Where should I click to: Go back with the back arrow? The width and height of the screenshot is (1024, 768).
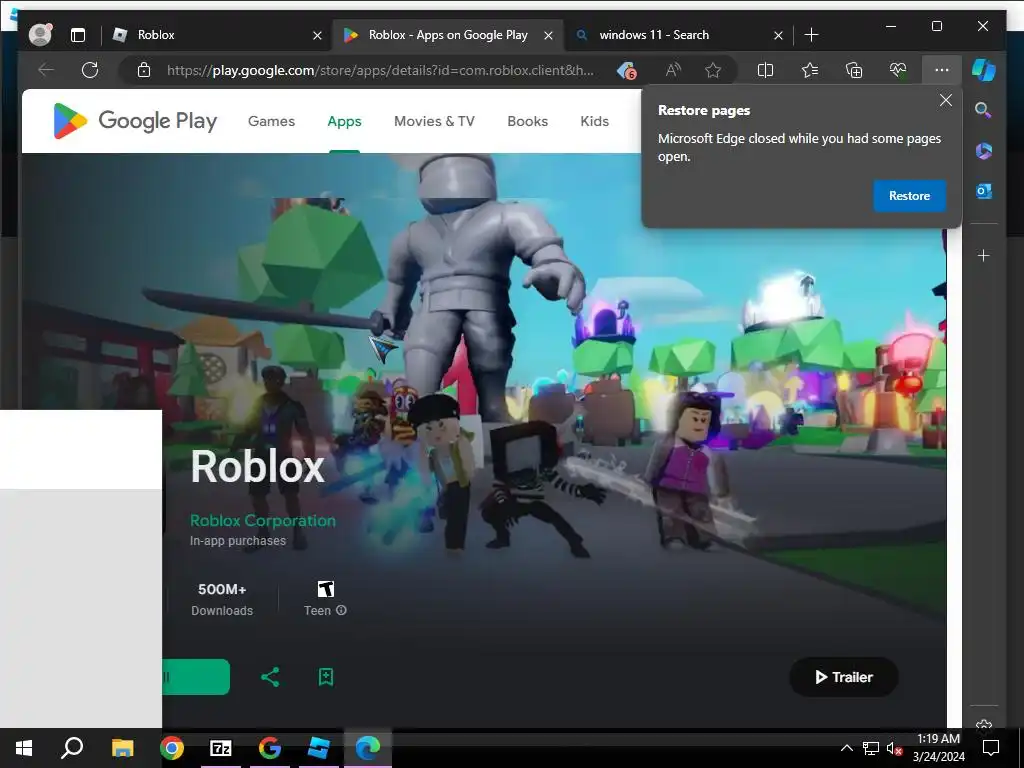[46, 70]
